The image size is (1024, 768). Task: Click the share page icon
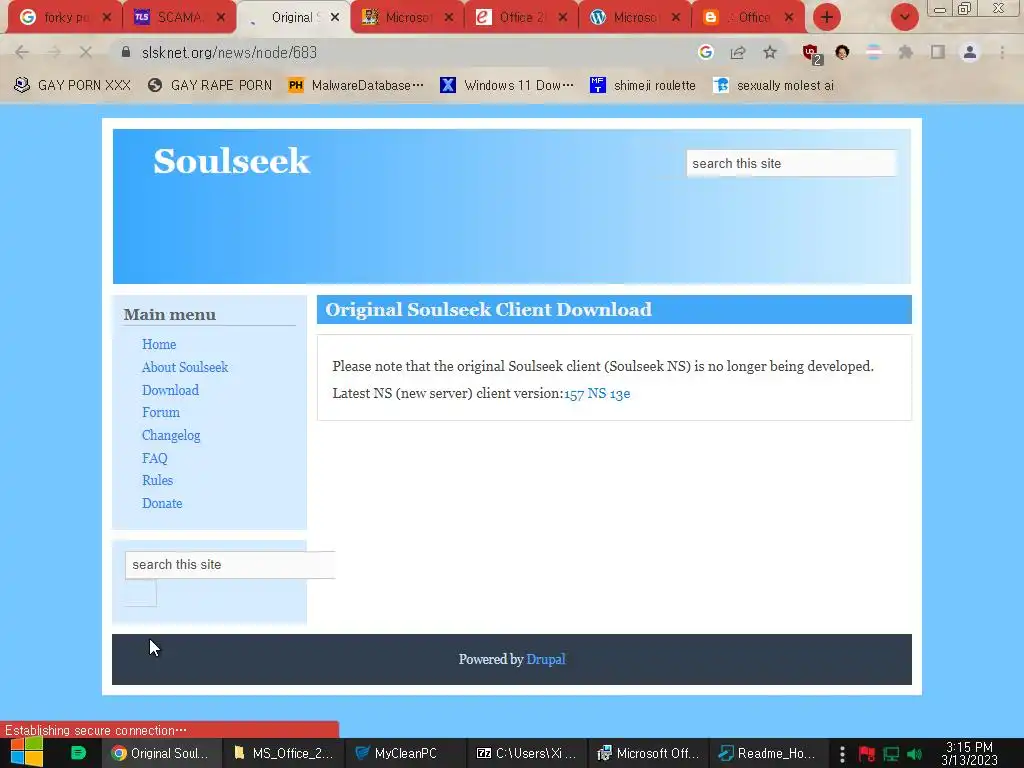[x=738, y=52]
